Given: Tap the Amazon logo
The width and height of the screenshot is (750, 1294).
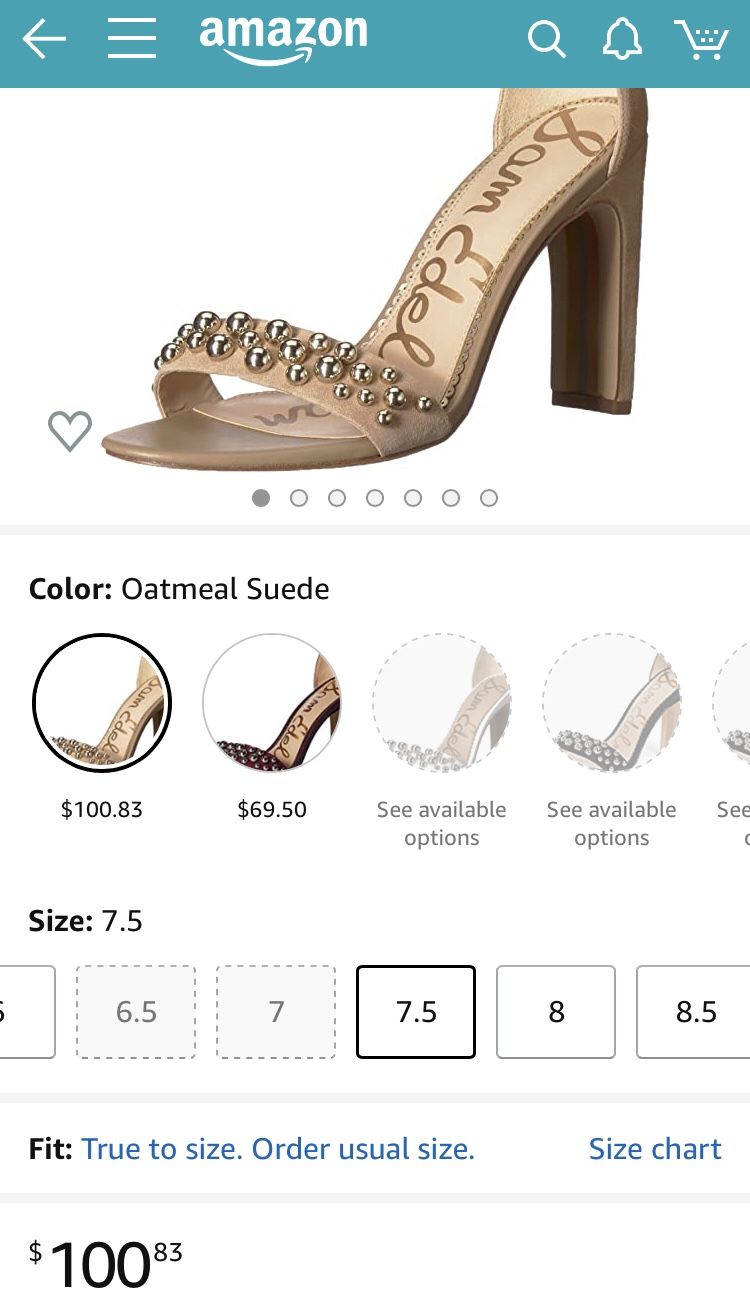Looking at the screenshot, I should [283, 40].
